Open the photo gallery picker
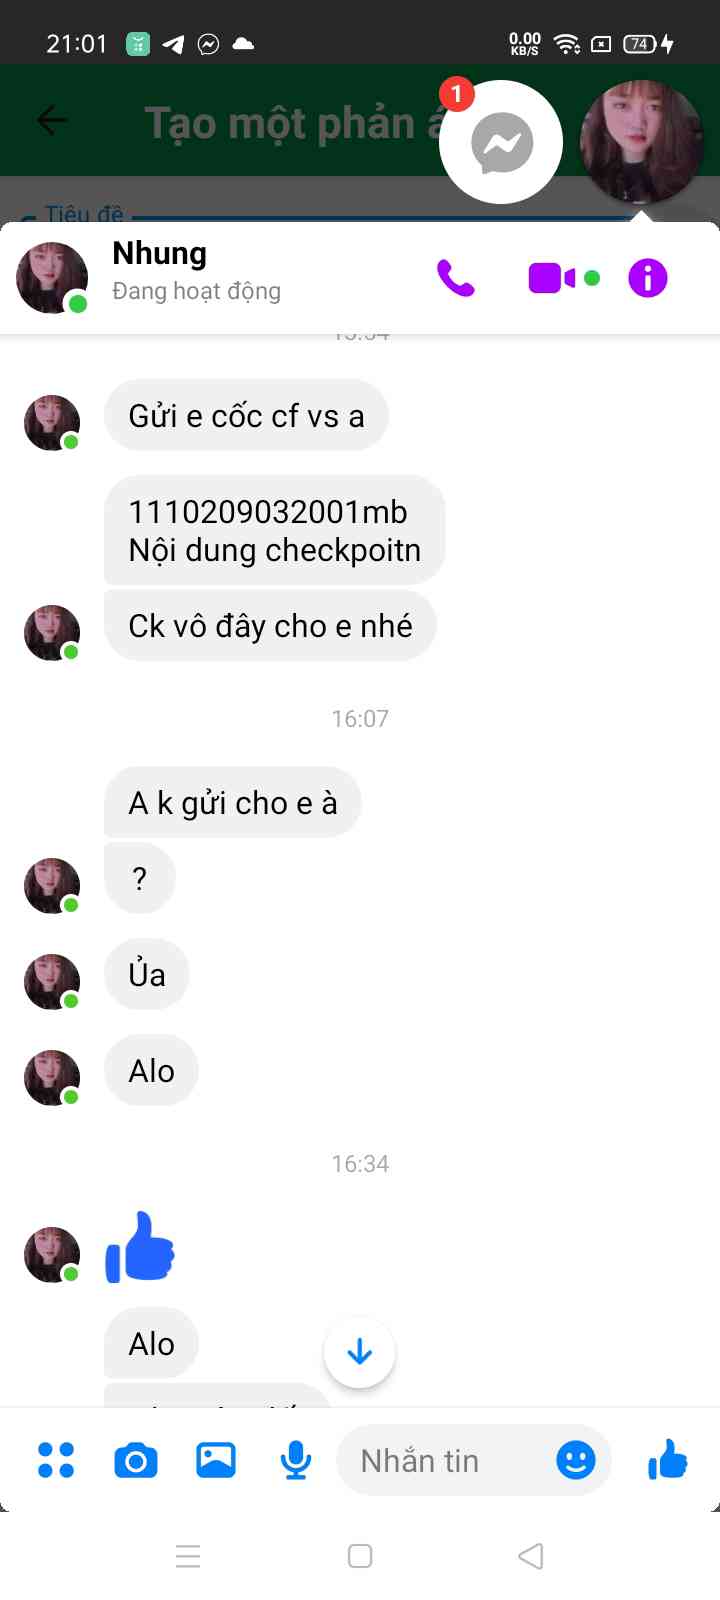This screenshot has height=1600, width=720. [x=216, y=1461]
